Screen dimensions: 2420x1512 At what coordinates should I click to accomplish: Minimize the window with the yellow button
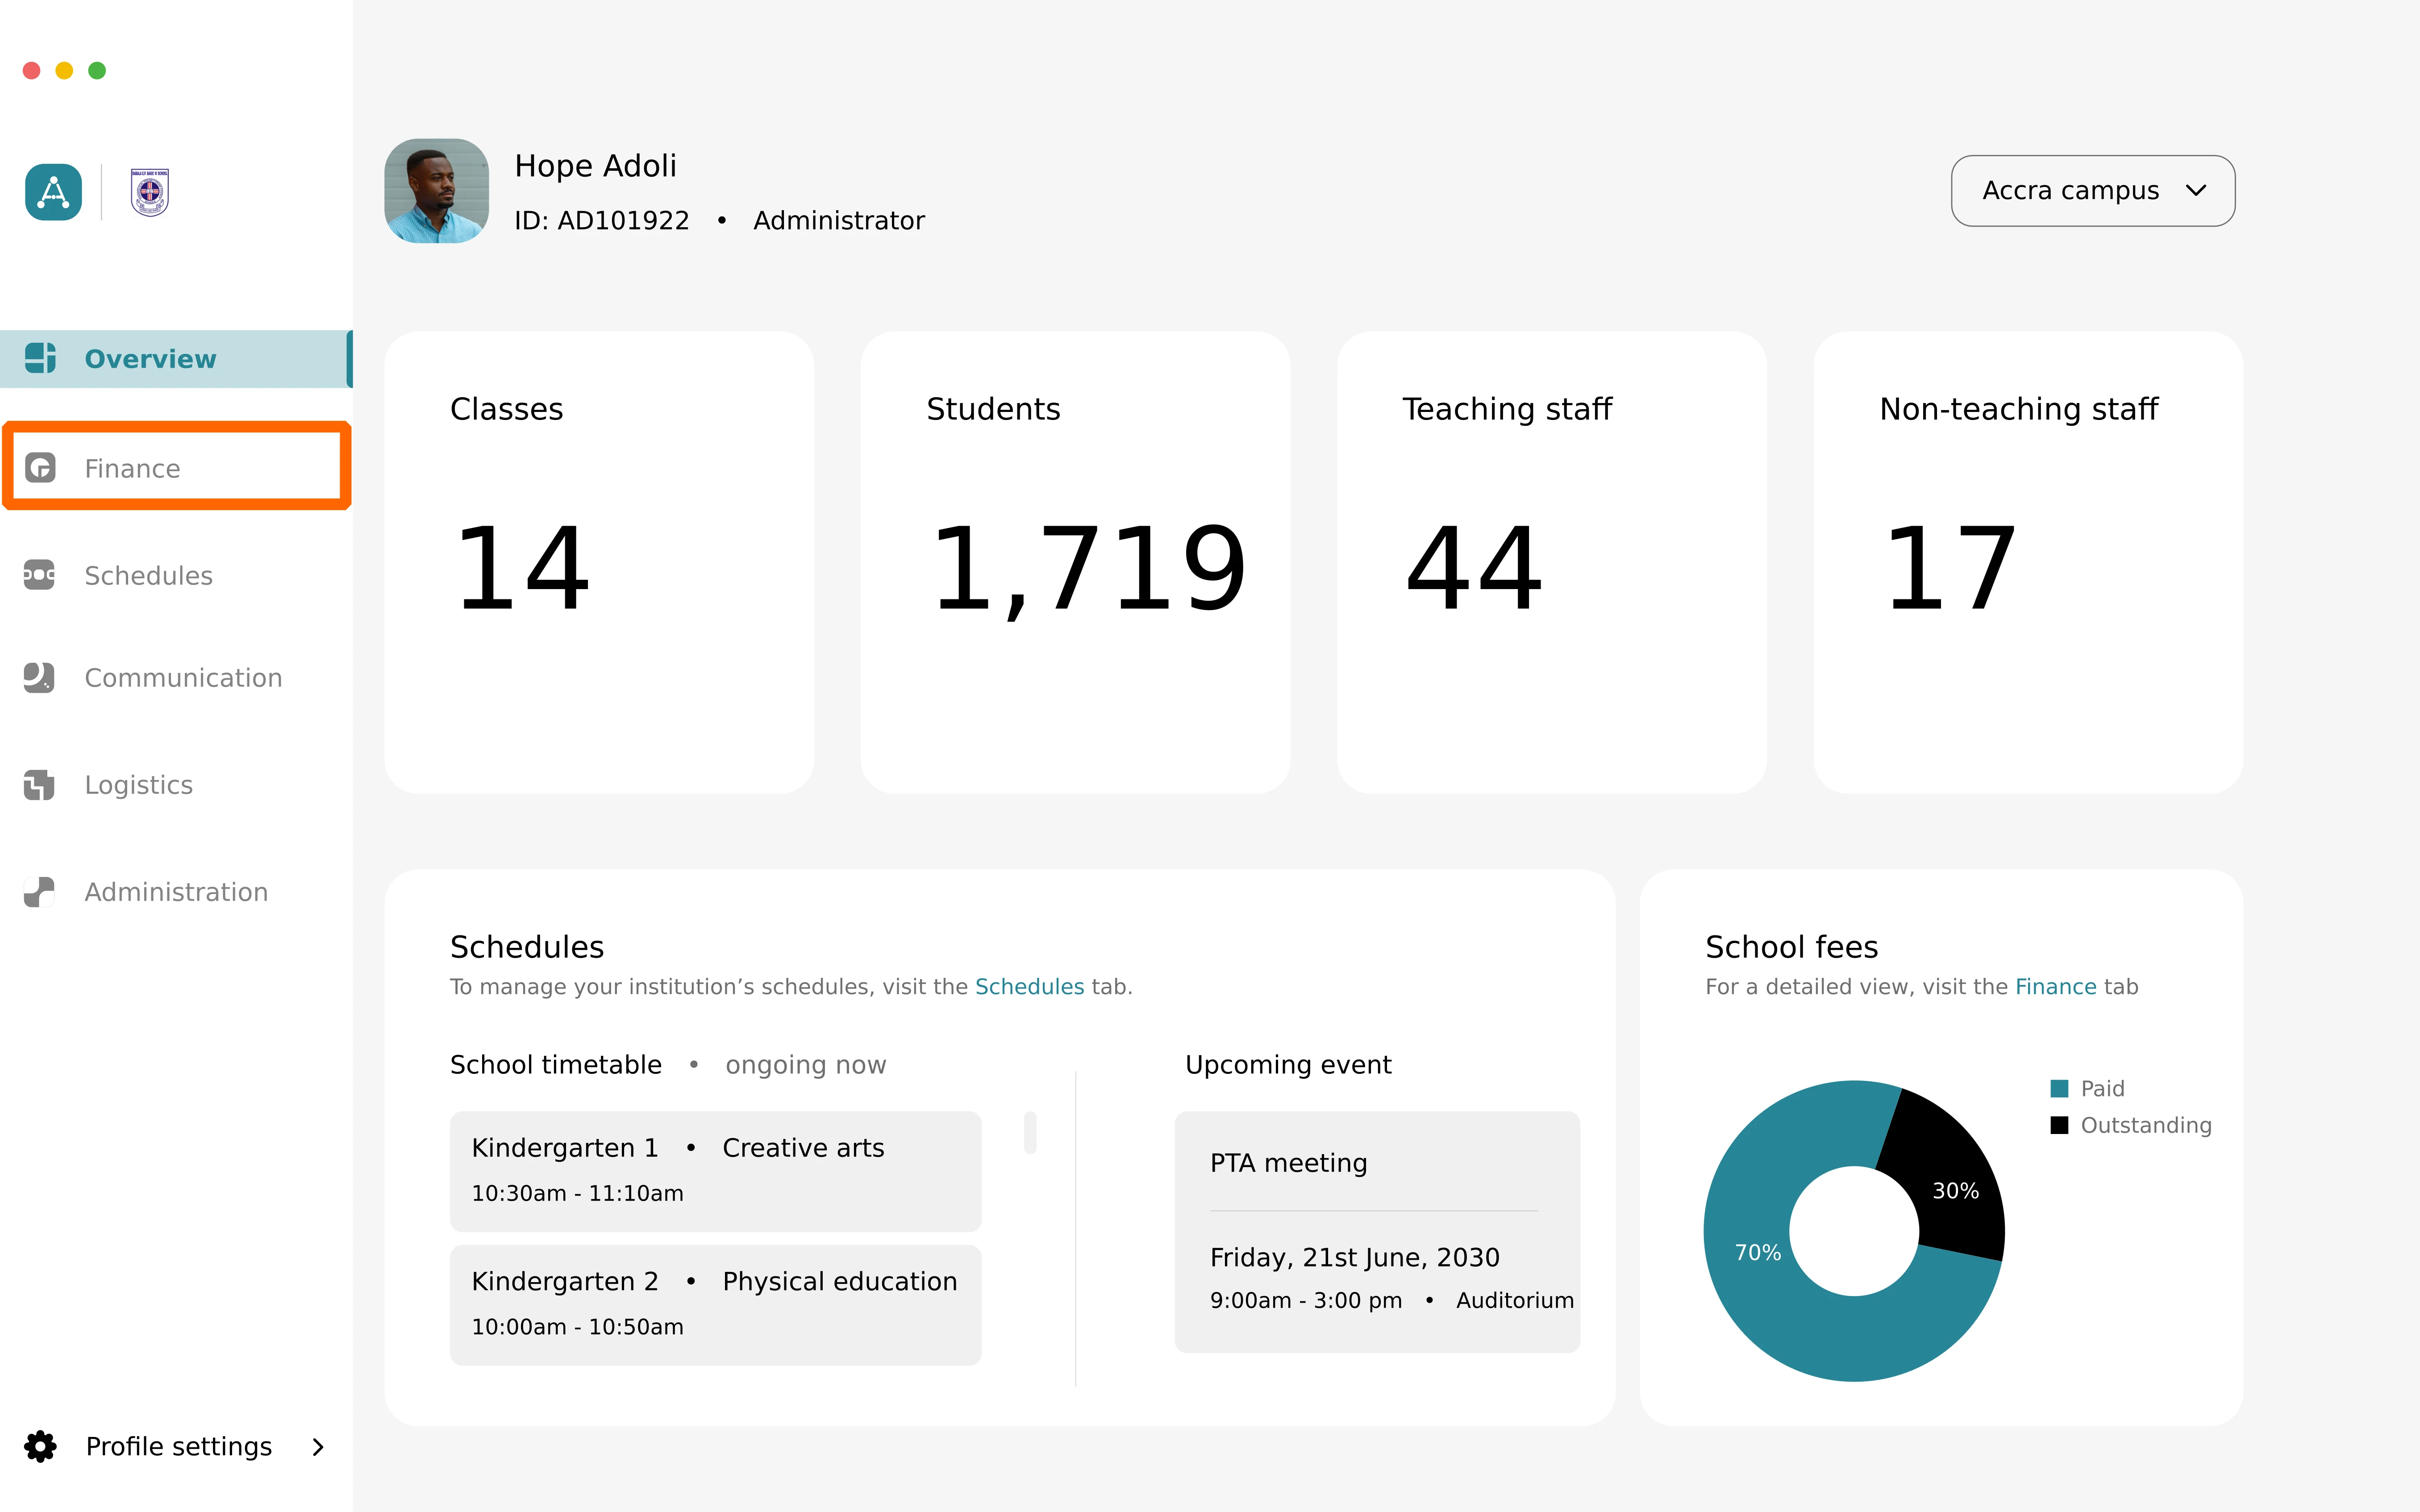(x=64, y=70)
